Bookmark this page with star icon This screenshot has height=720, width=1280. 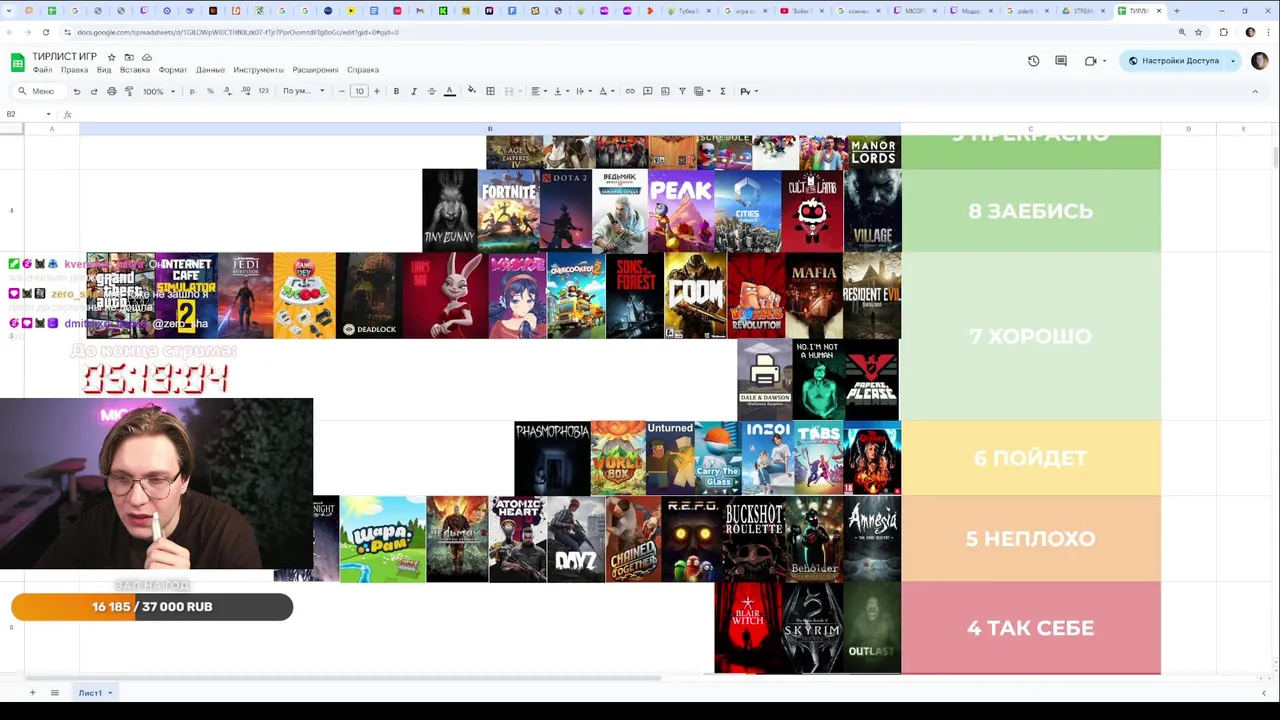tap(1198, 32)
